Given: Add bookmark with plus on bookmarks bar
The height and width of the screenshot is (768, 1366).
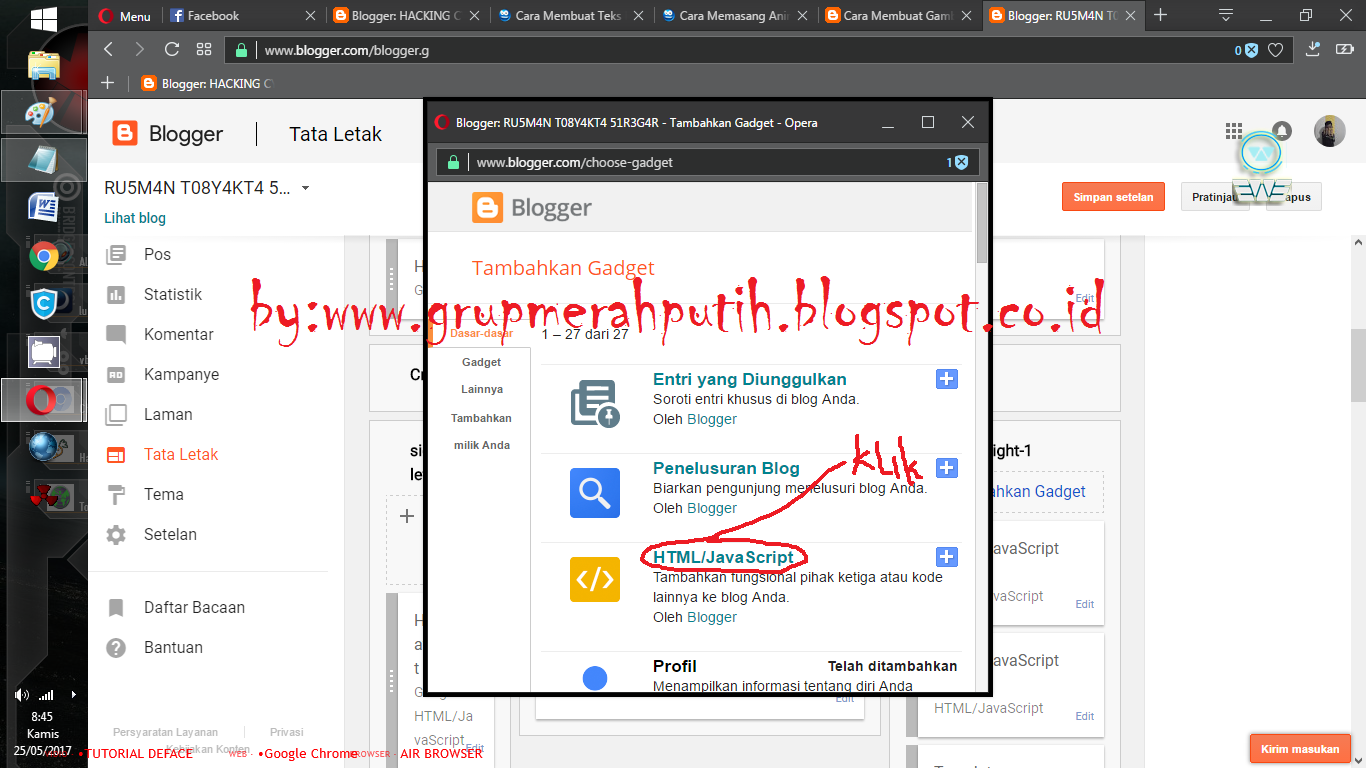Looking at the screenshot, I should [108, 83].
